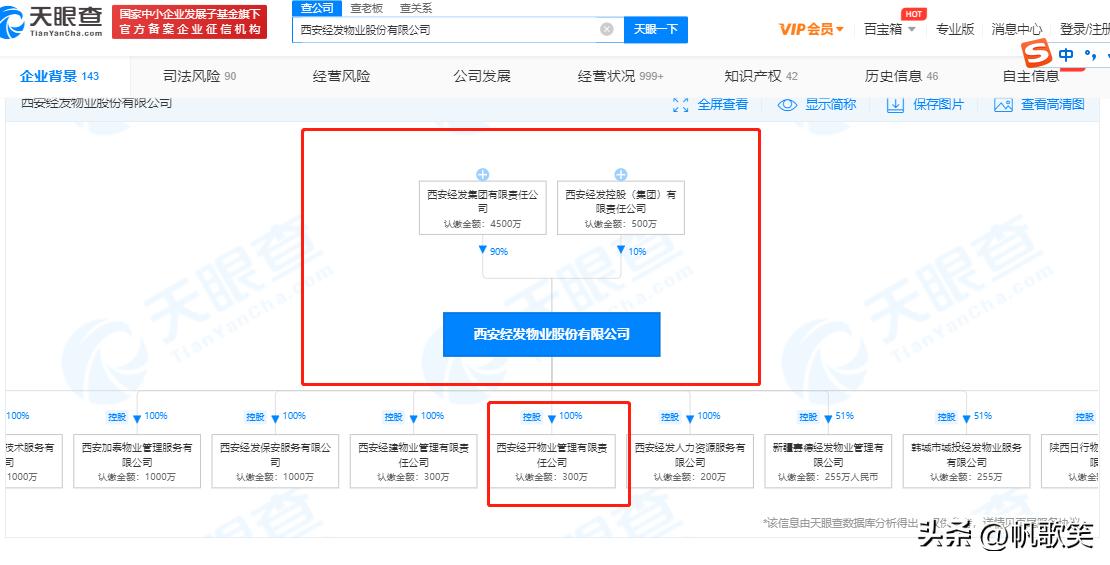Switch to the 知识产权 tab

point(761,76)
